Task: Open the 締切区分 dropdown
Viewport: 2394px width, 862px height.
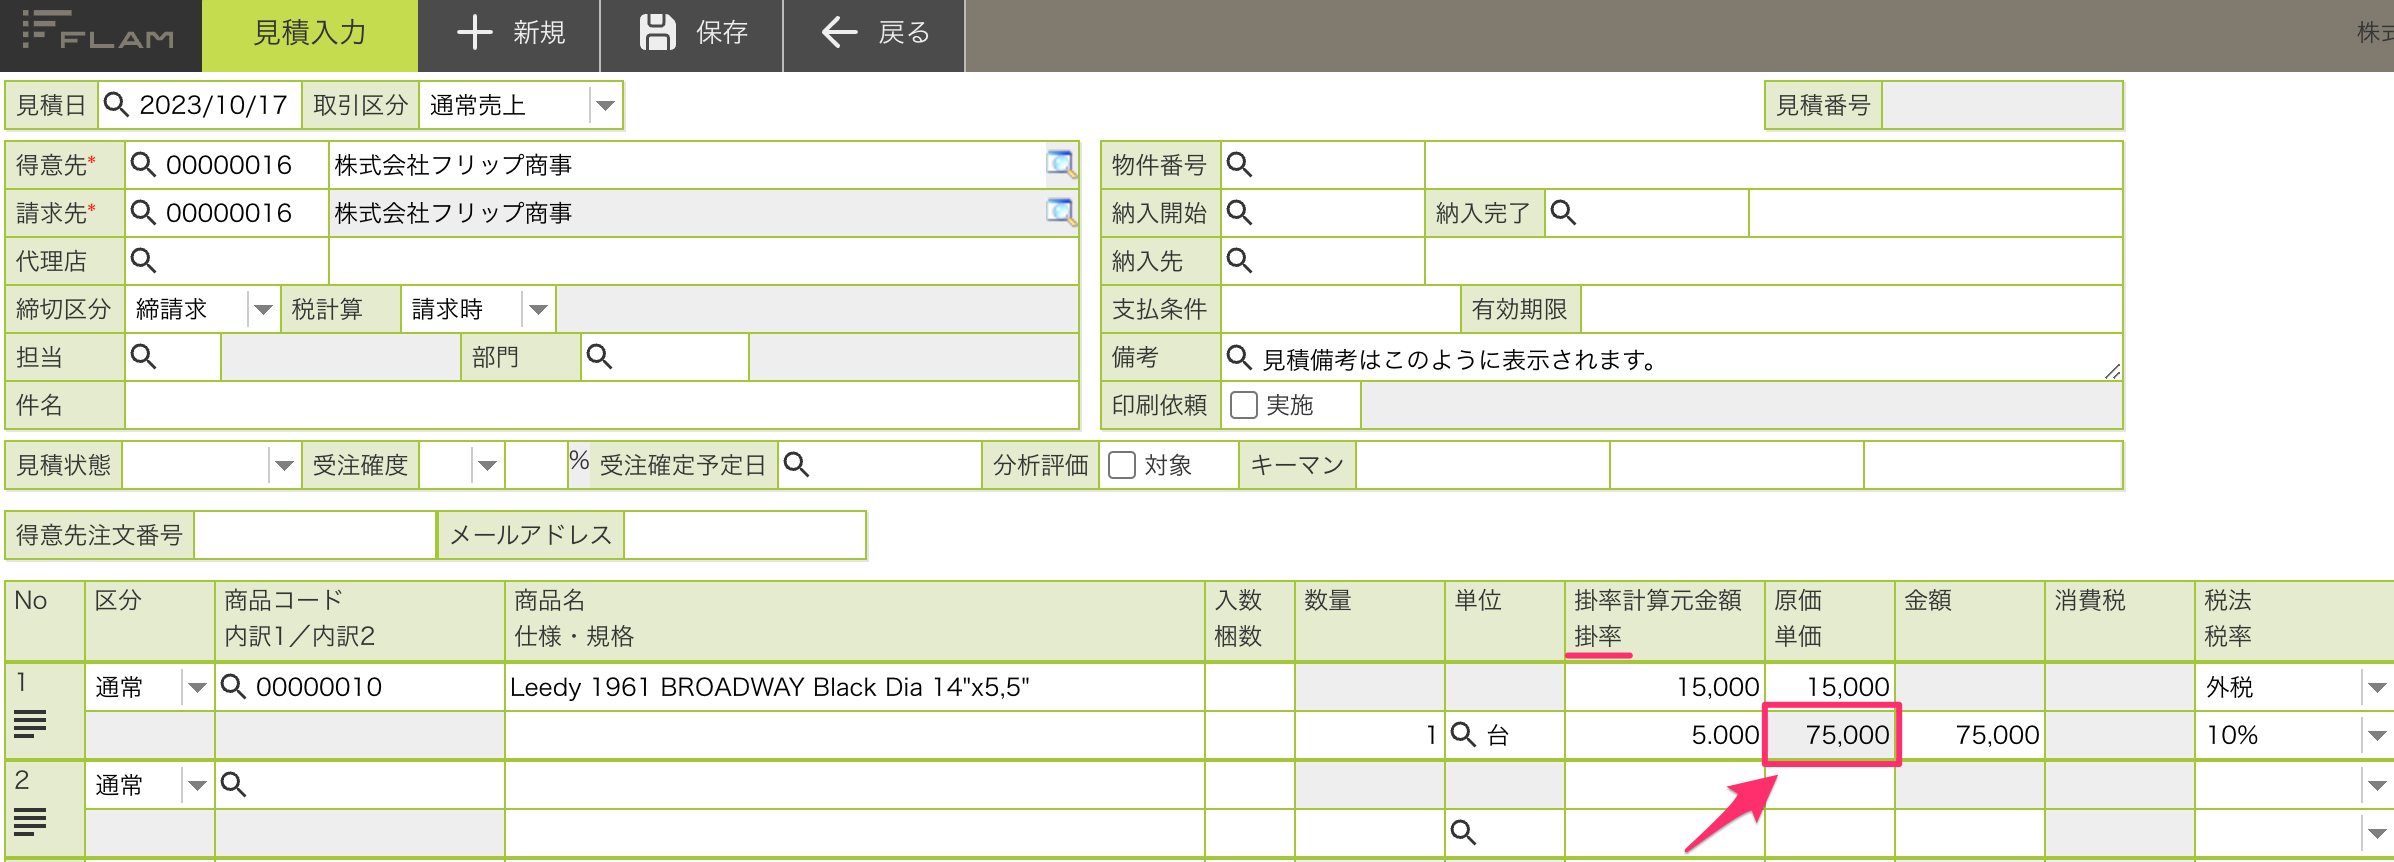Action: pos(262,310)
